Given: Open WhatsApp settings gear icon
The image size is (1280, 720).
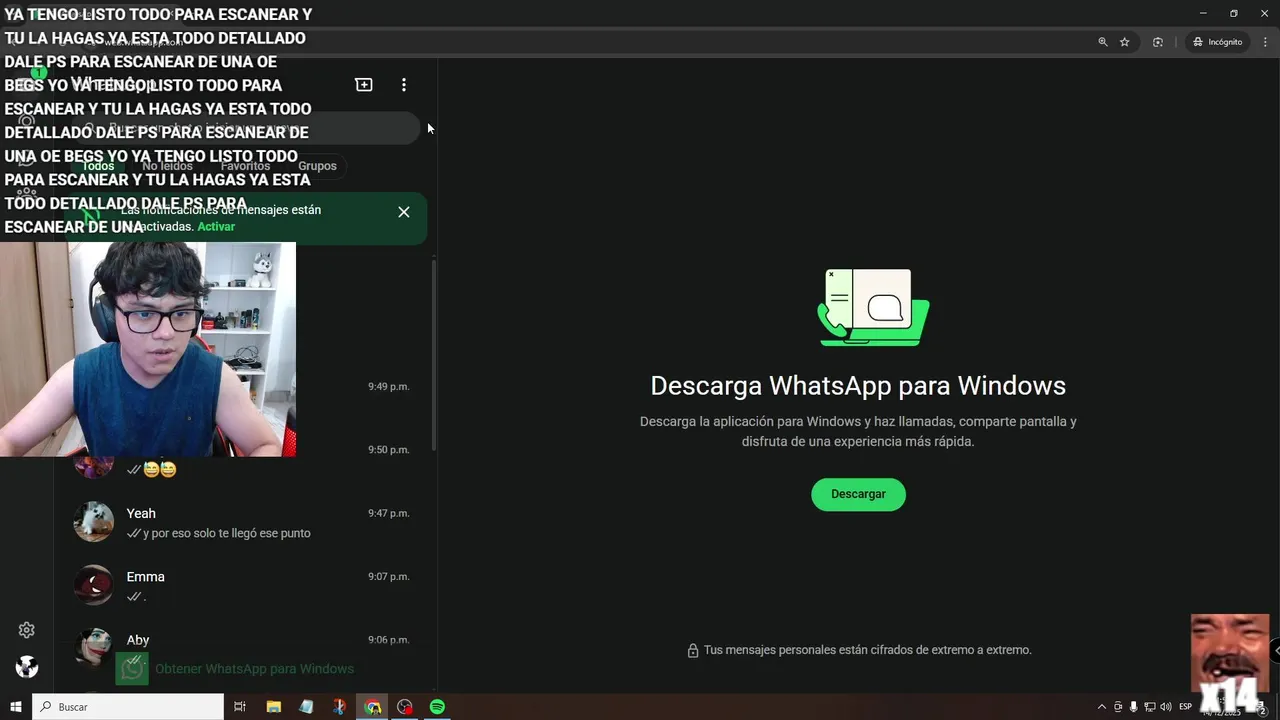Looking at the screenshot, I should coord(27,630).
